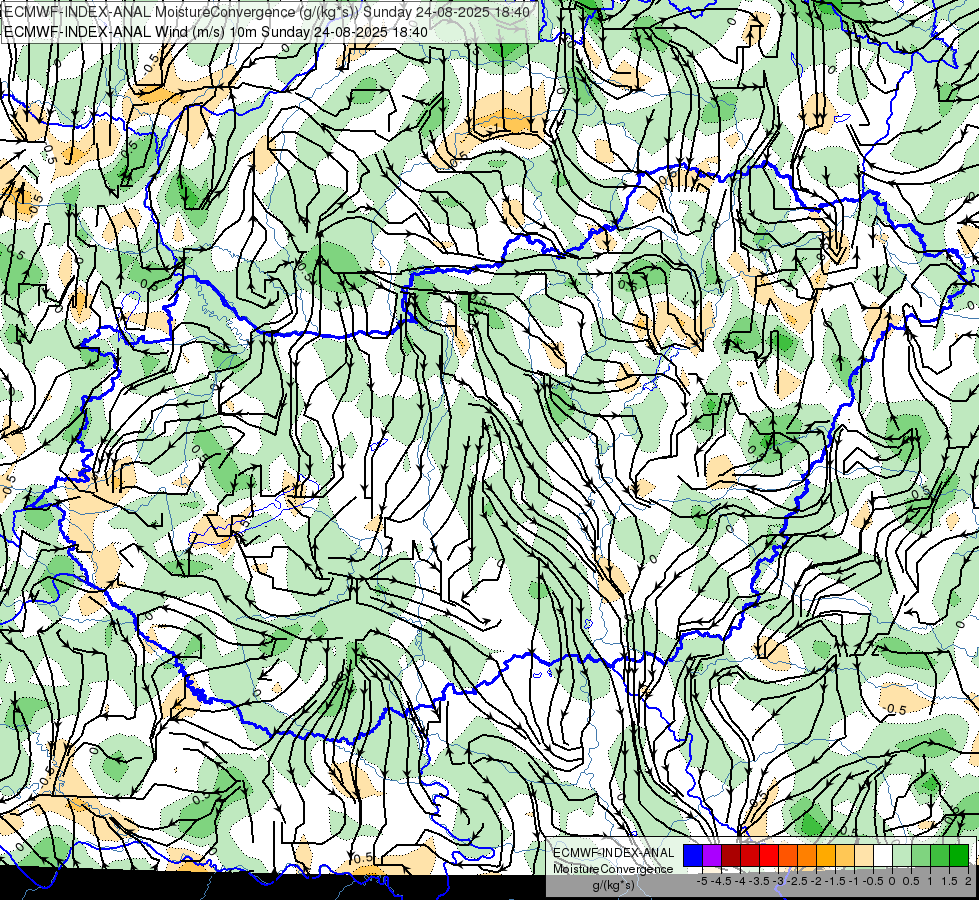
Task: Click the legend scale label -1
Action: [854, 881]
